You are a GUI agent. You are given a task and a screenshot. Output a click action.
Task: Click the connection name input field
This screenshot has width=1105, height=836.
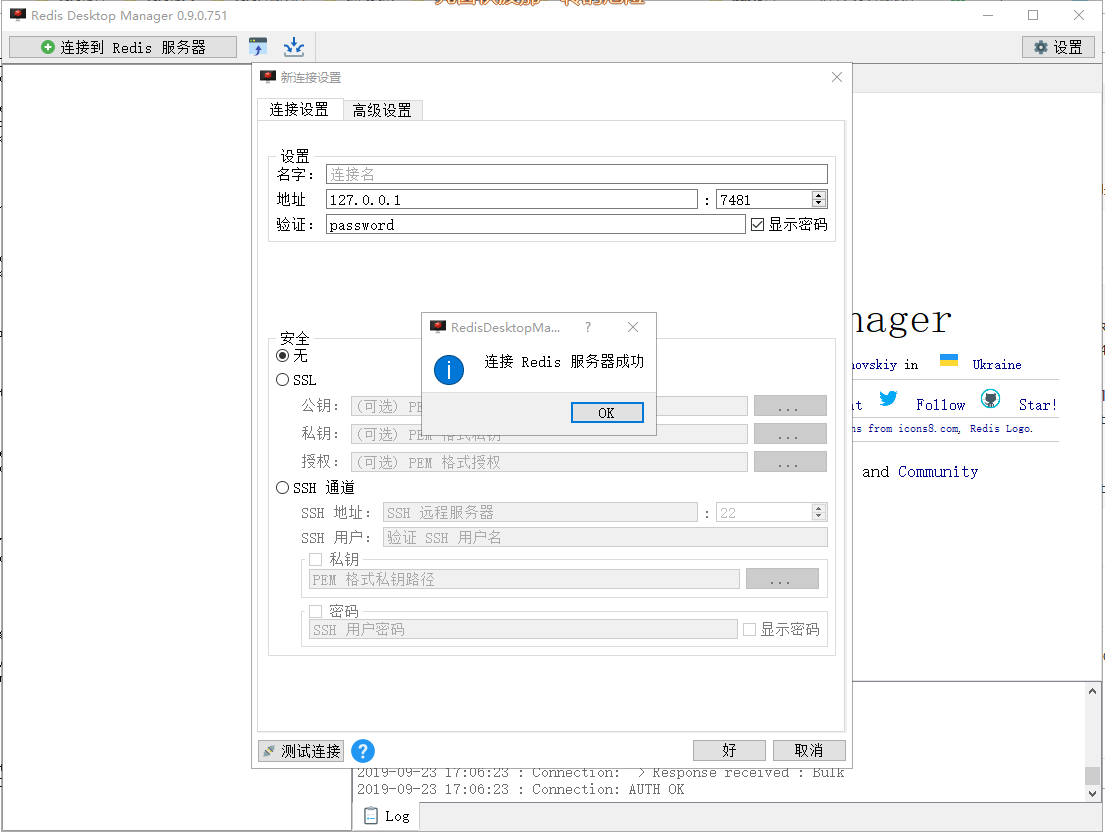(x=576, y=174)
